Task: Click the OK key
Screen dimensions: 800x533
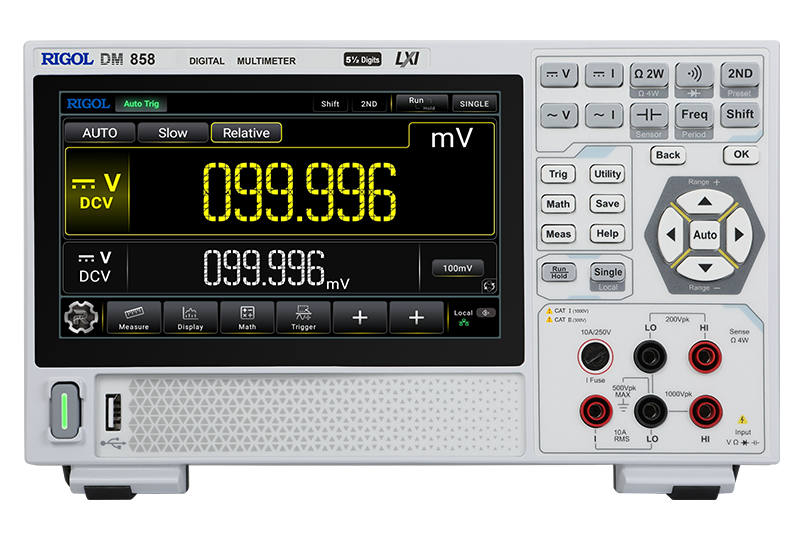Action: pyautogui.click(x=741, y=155)
